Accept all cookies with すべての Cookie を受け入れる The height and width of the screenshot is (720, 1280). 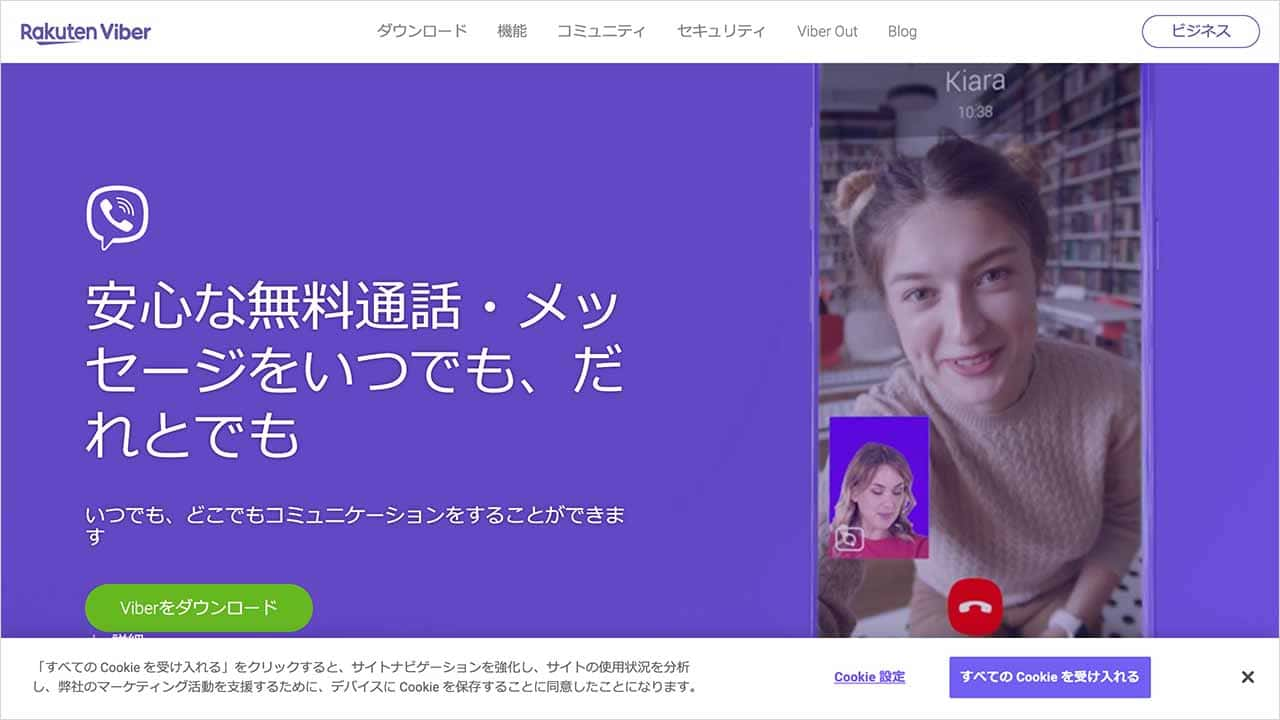tap(1050, 677)
